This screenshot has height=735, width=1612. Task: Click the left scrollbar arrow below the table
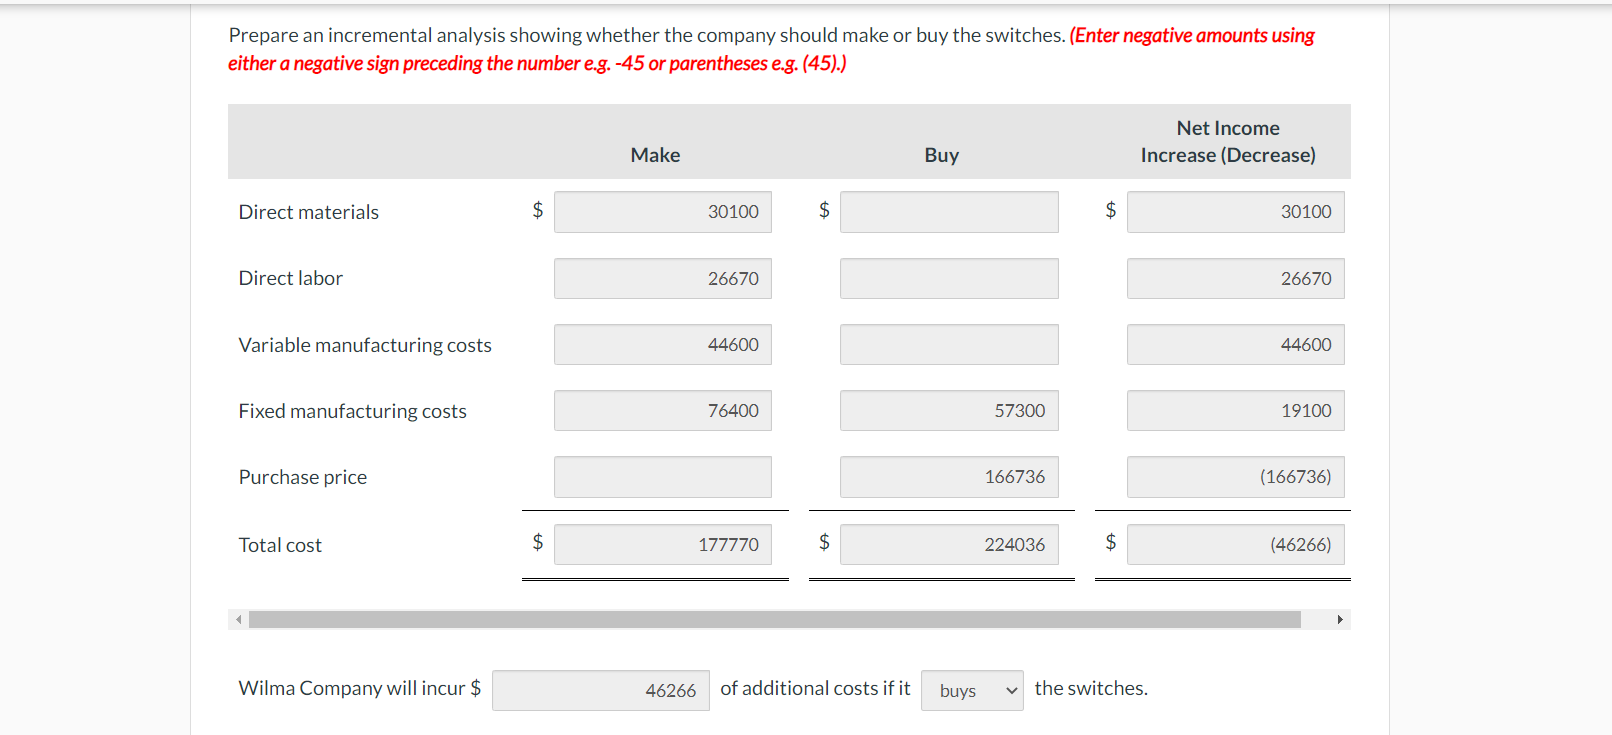click(238, 619)
